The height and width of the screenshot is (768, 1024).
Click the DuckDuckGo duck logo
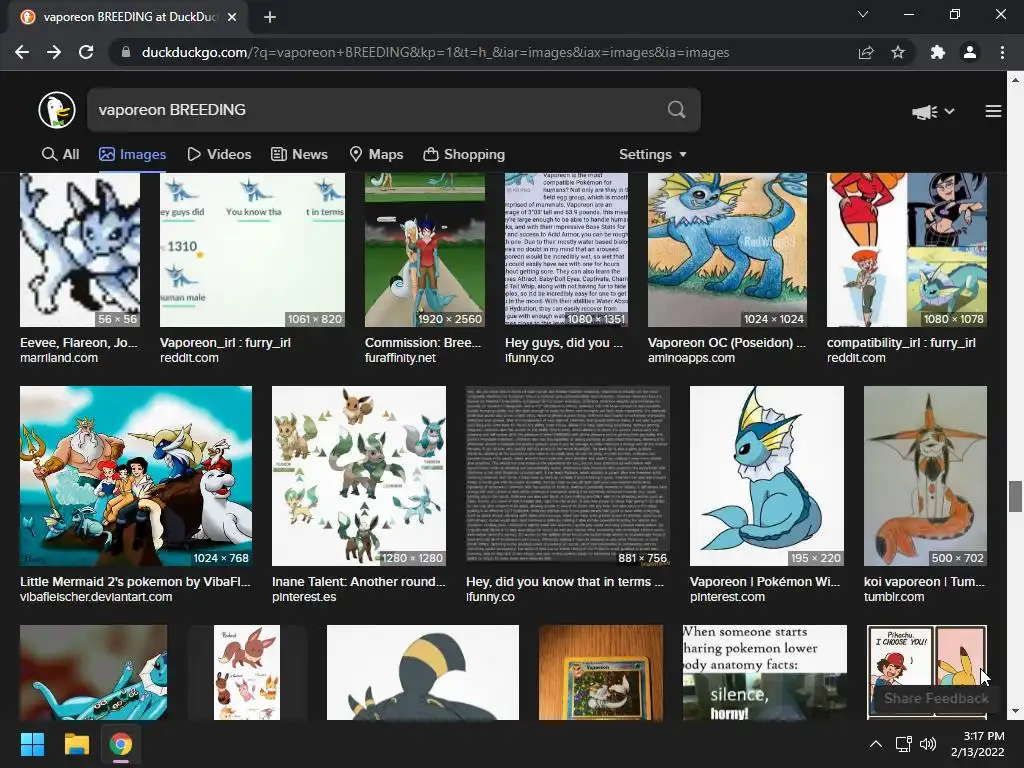point(57,110)
